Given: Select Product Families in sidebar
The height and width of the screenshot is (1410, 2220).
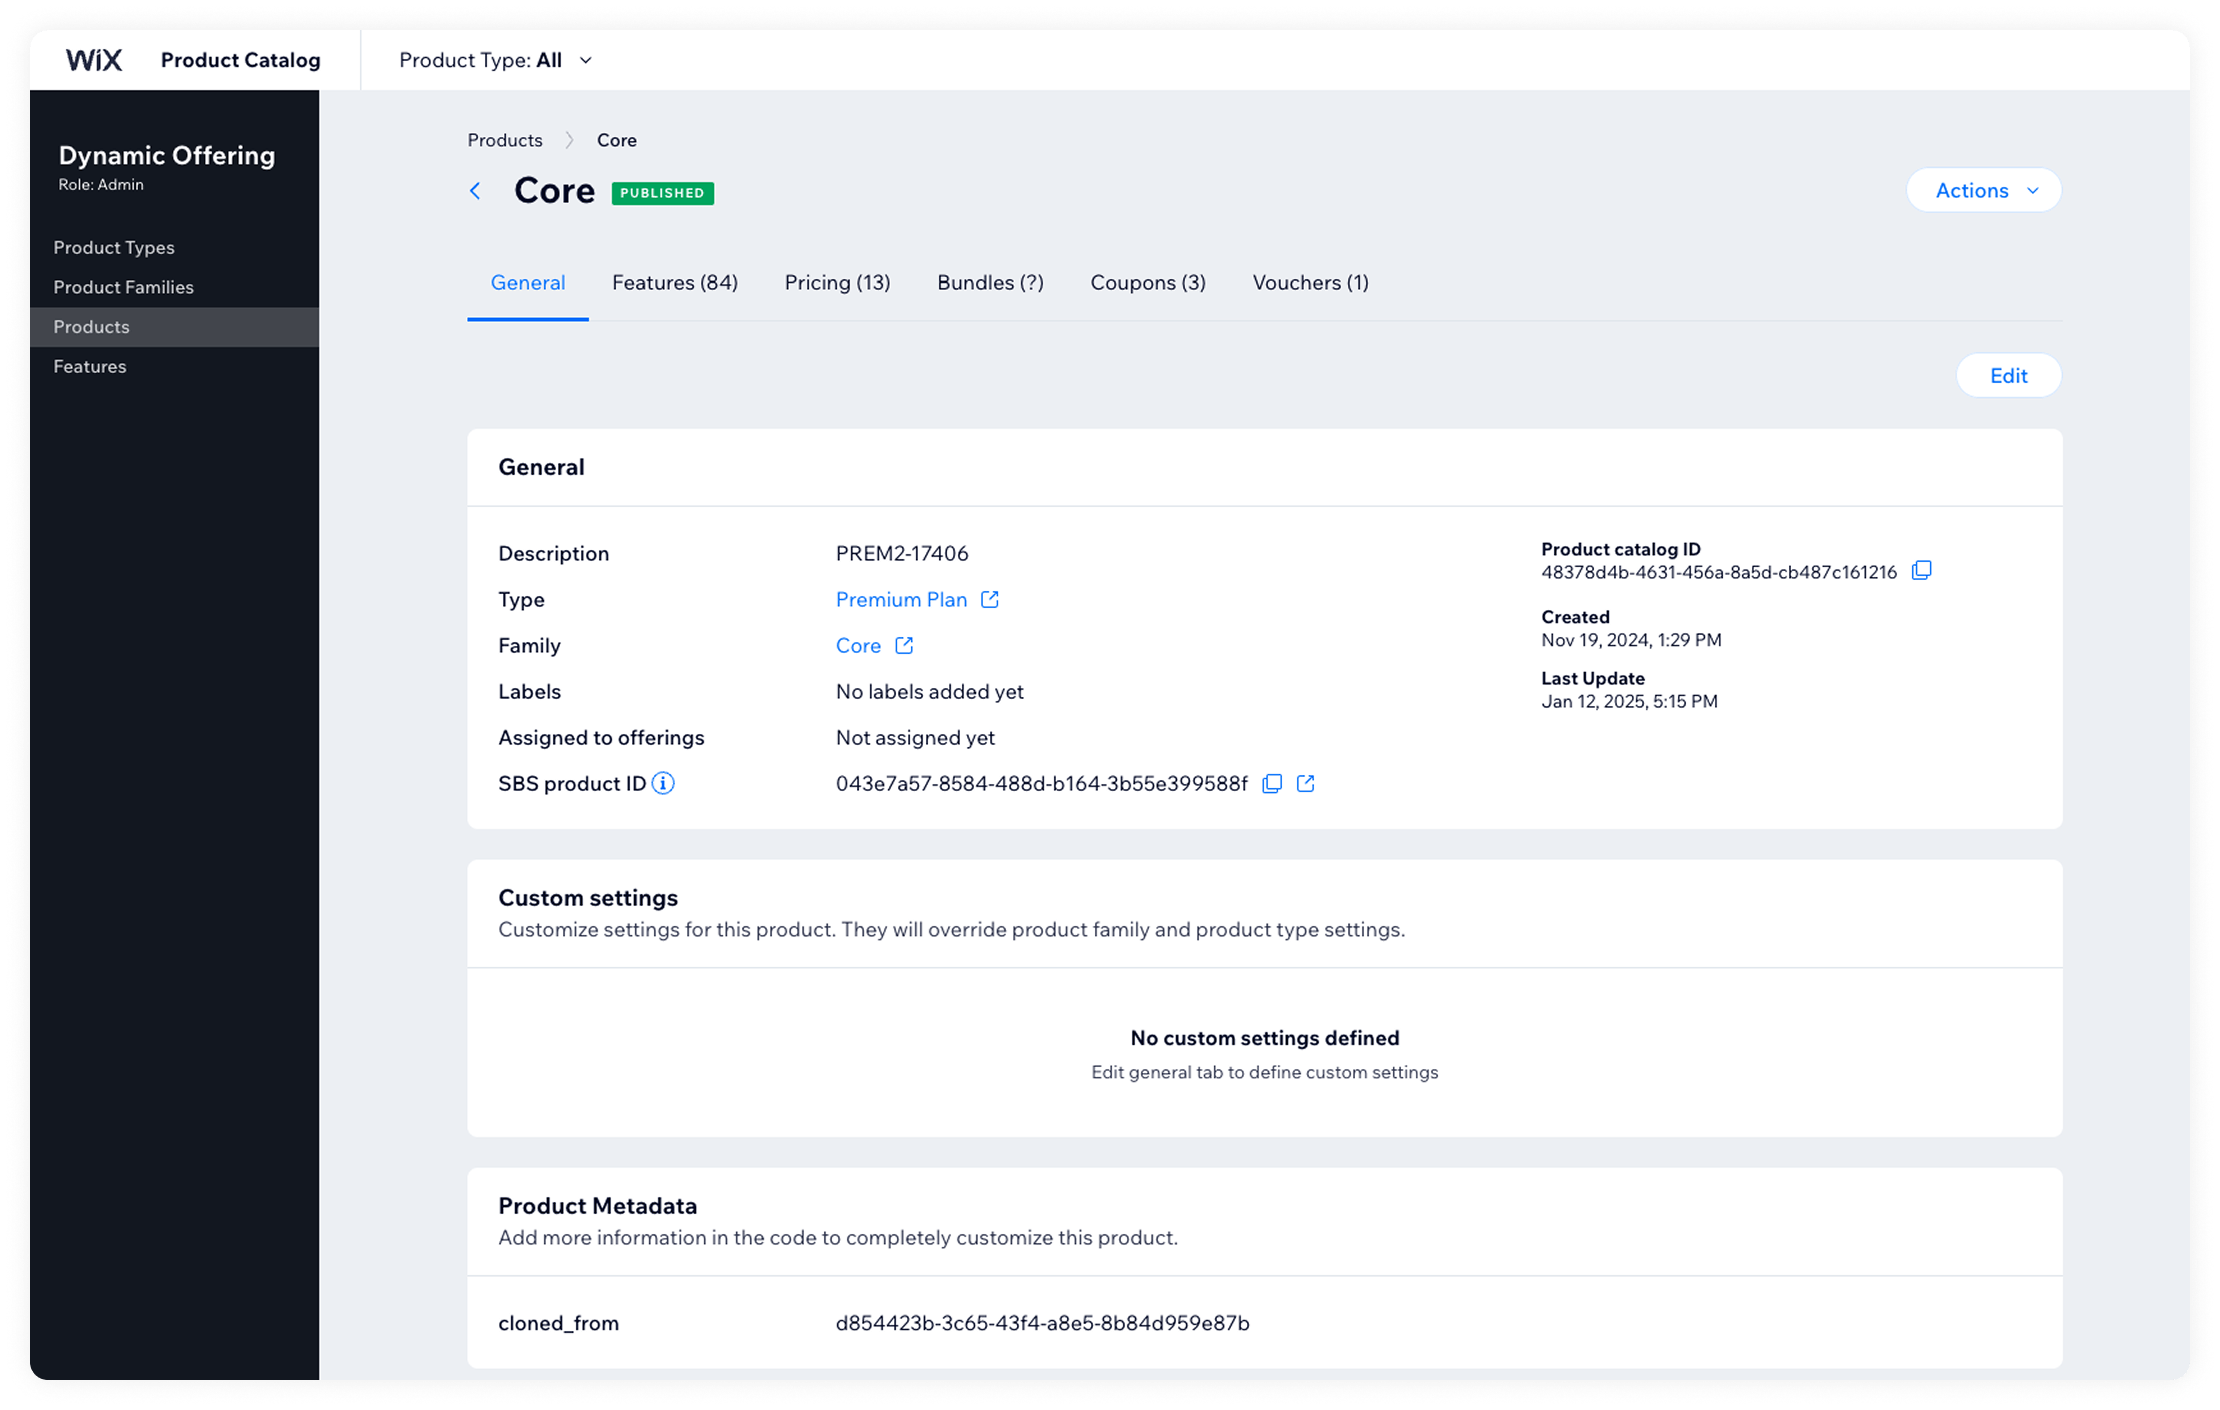Looking at the screenshot, I should 174,287.
